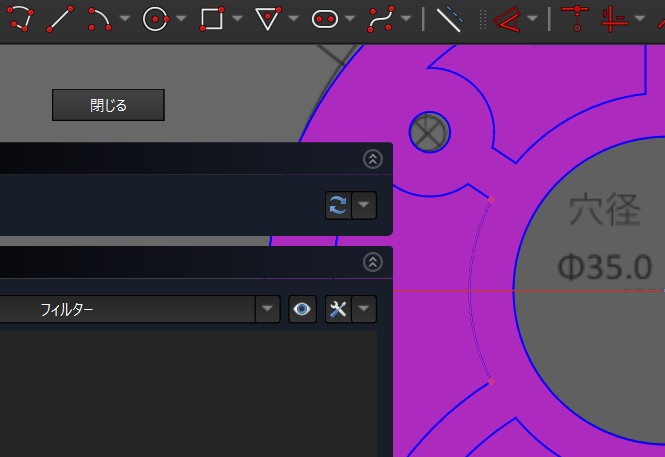
Task: Collapse the lower filter panel section
Action: click(x=373, y=262)
